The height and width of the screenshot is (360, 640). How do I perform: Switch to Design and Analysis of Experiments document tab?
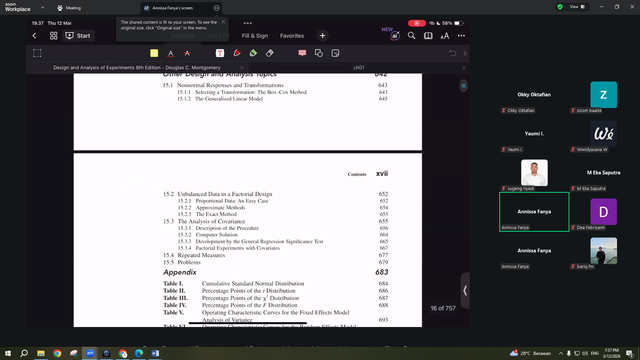(137, 68)
